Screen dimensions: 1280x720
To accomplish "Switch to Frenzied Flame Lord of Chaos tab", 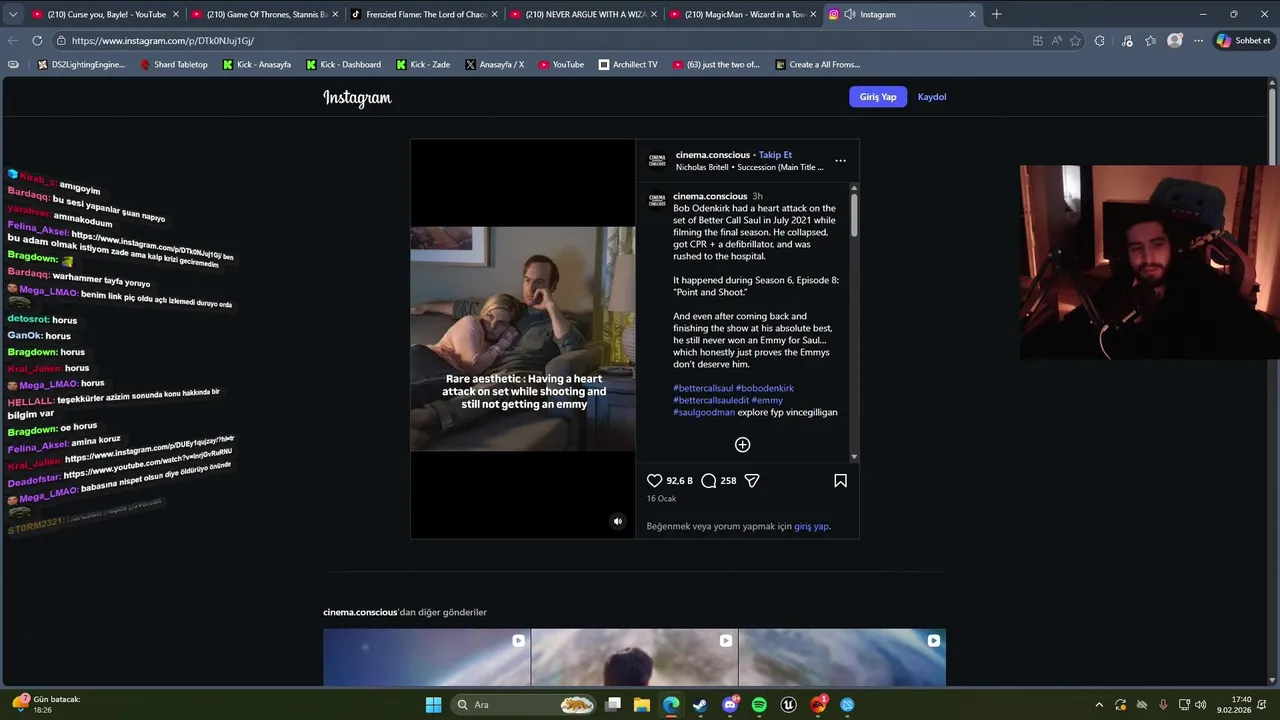I will pos(423,14).
